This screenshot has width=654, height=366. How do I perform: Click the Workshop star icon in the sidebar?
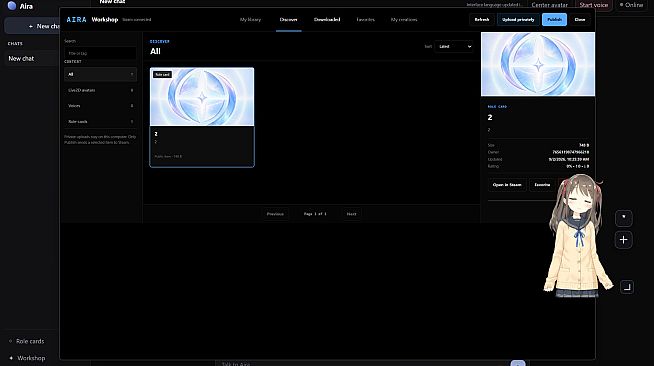click(11, 358)
